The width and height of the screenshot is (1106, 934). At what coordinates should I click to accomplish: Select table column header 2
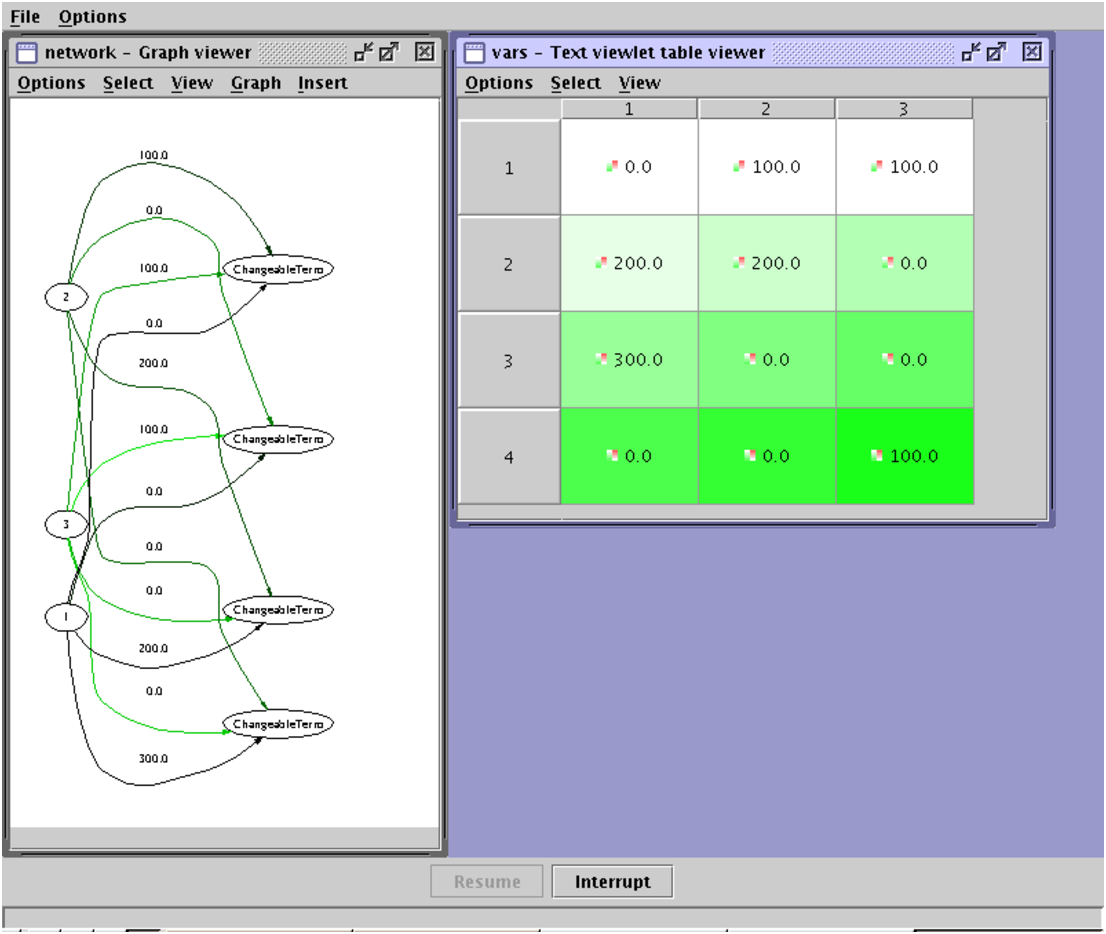coord(766,109)
